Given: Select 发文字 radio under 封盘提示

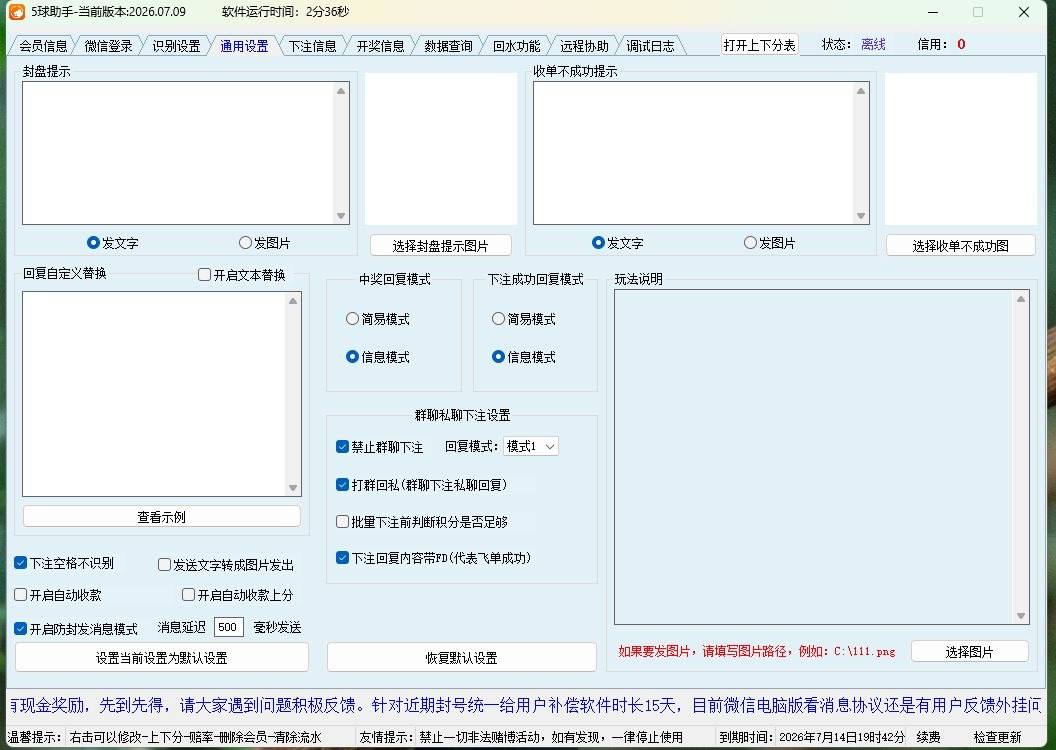Looking at the screenshot, I should point(112,243).
